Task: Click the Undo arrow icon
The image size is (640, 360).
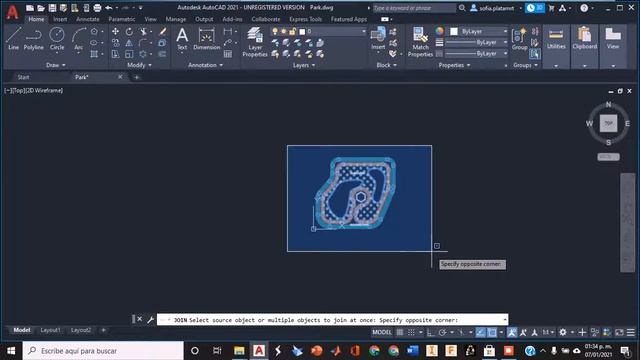Action: (109, 8)
